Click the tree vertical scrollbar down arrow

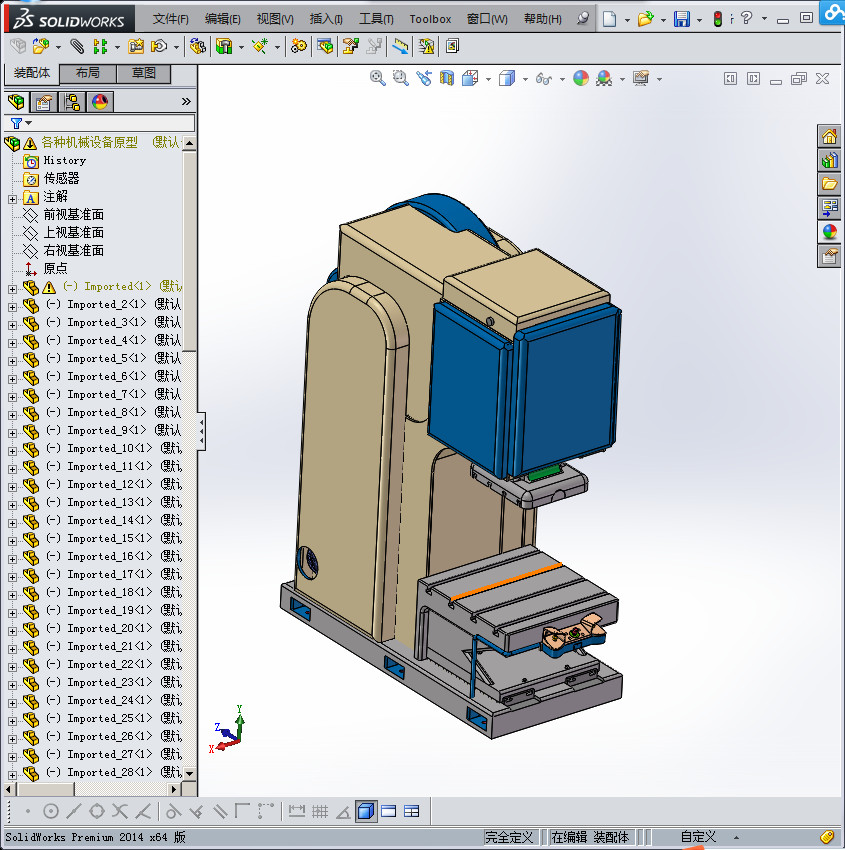pyautogui.click(x=189, y=773)
